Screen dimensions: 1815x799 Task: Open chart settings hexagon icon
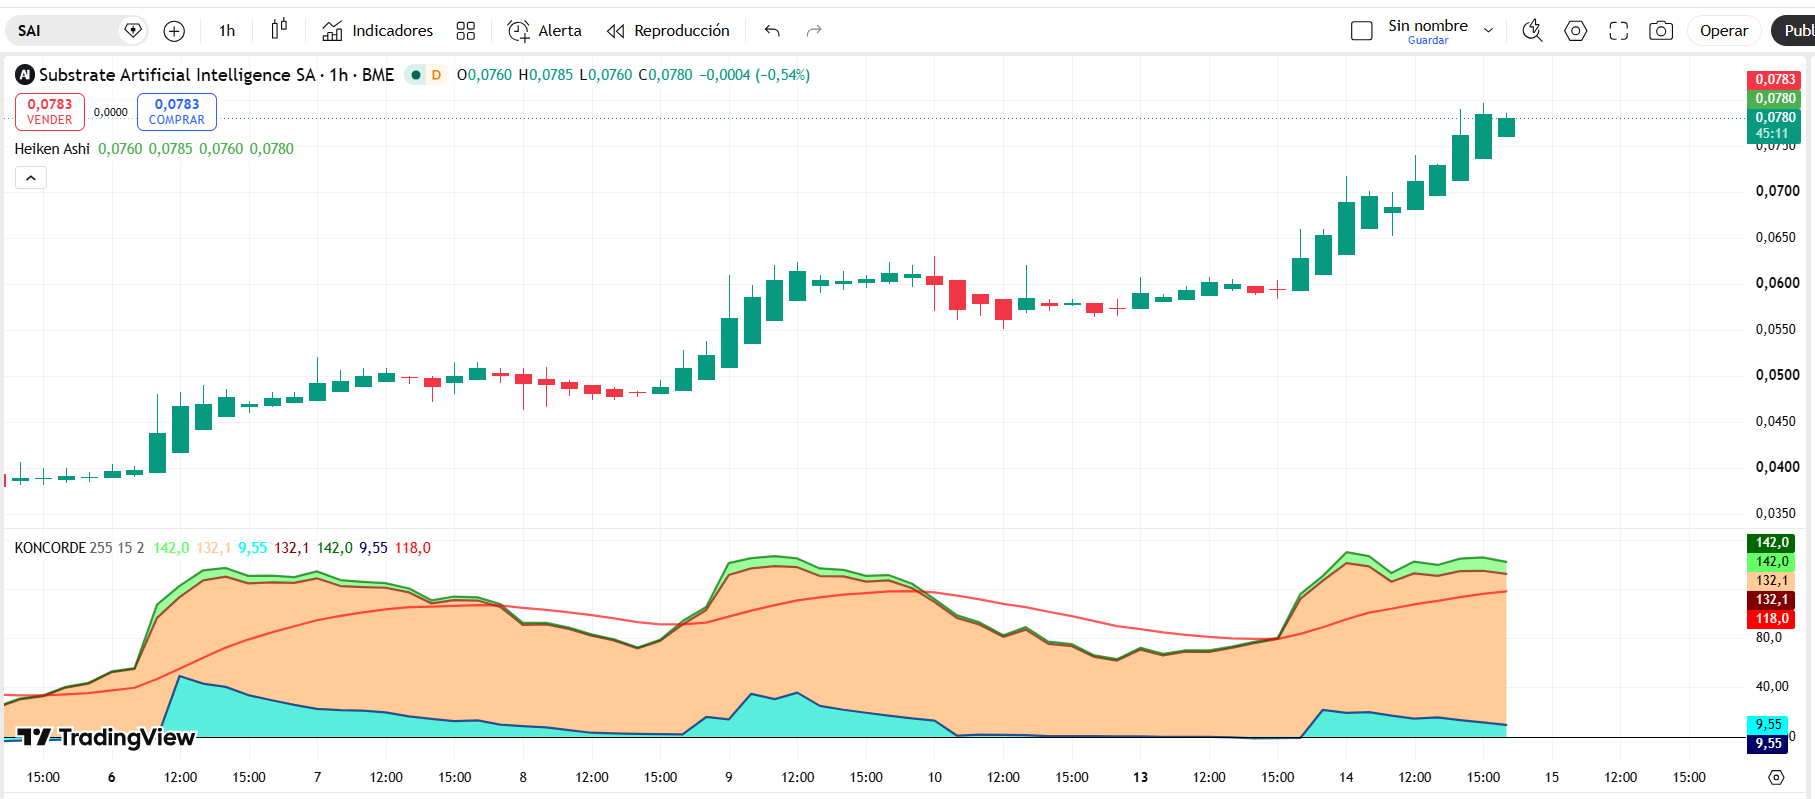1575,31
